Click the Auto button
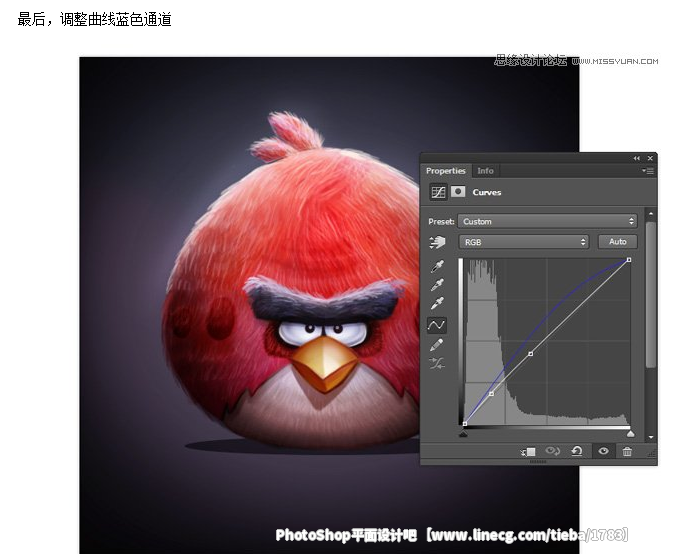Screen dimensions: 684x554 click(x=617, y=242)
